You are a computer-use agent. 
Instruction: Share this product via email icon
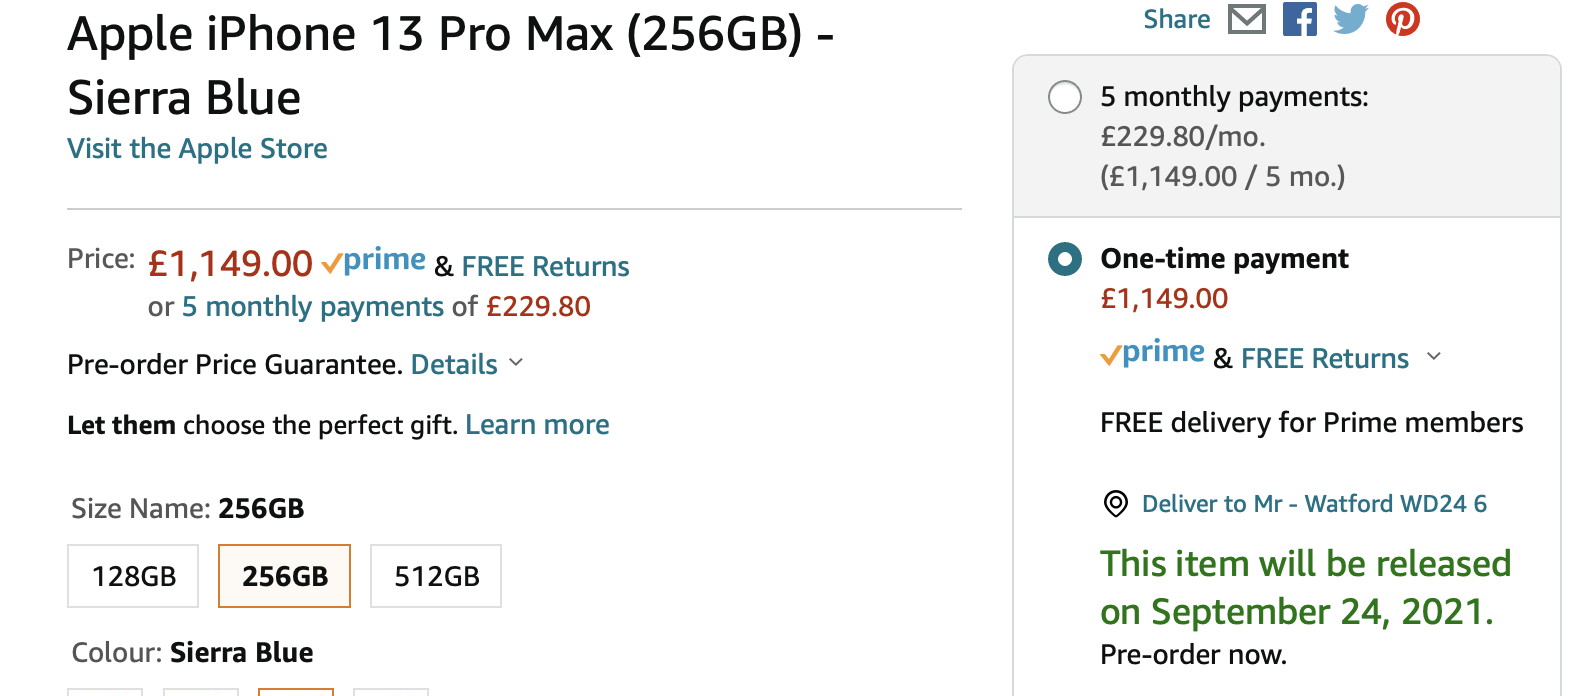pos(1246,19)
